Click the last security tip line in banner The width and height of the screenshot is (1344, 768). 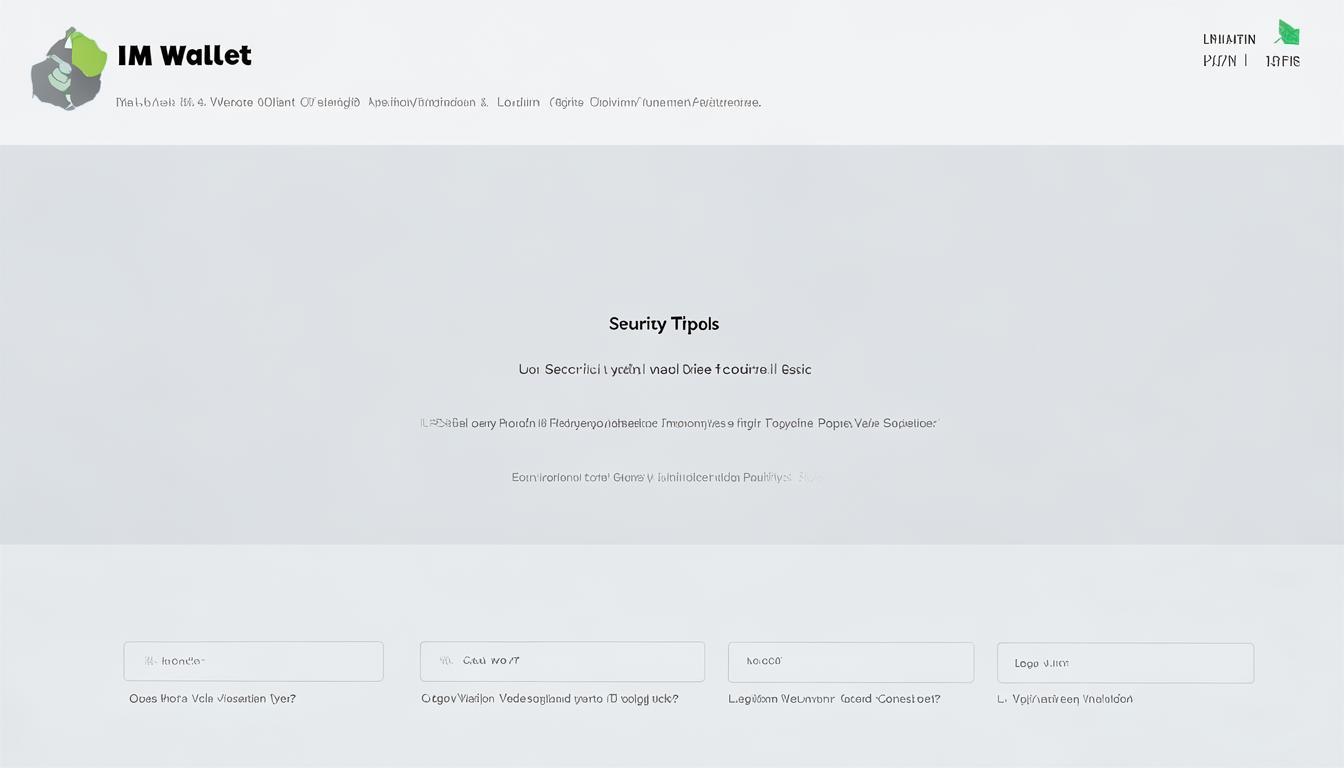tap(666, 478)
